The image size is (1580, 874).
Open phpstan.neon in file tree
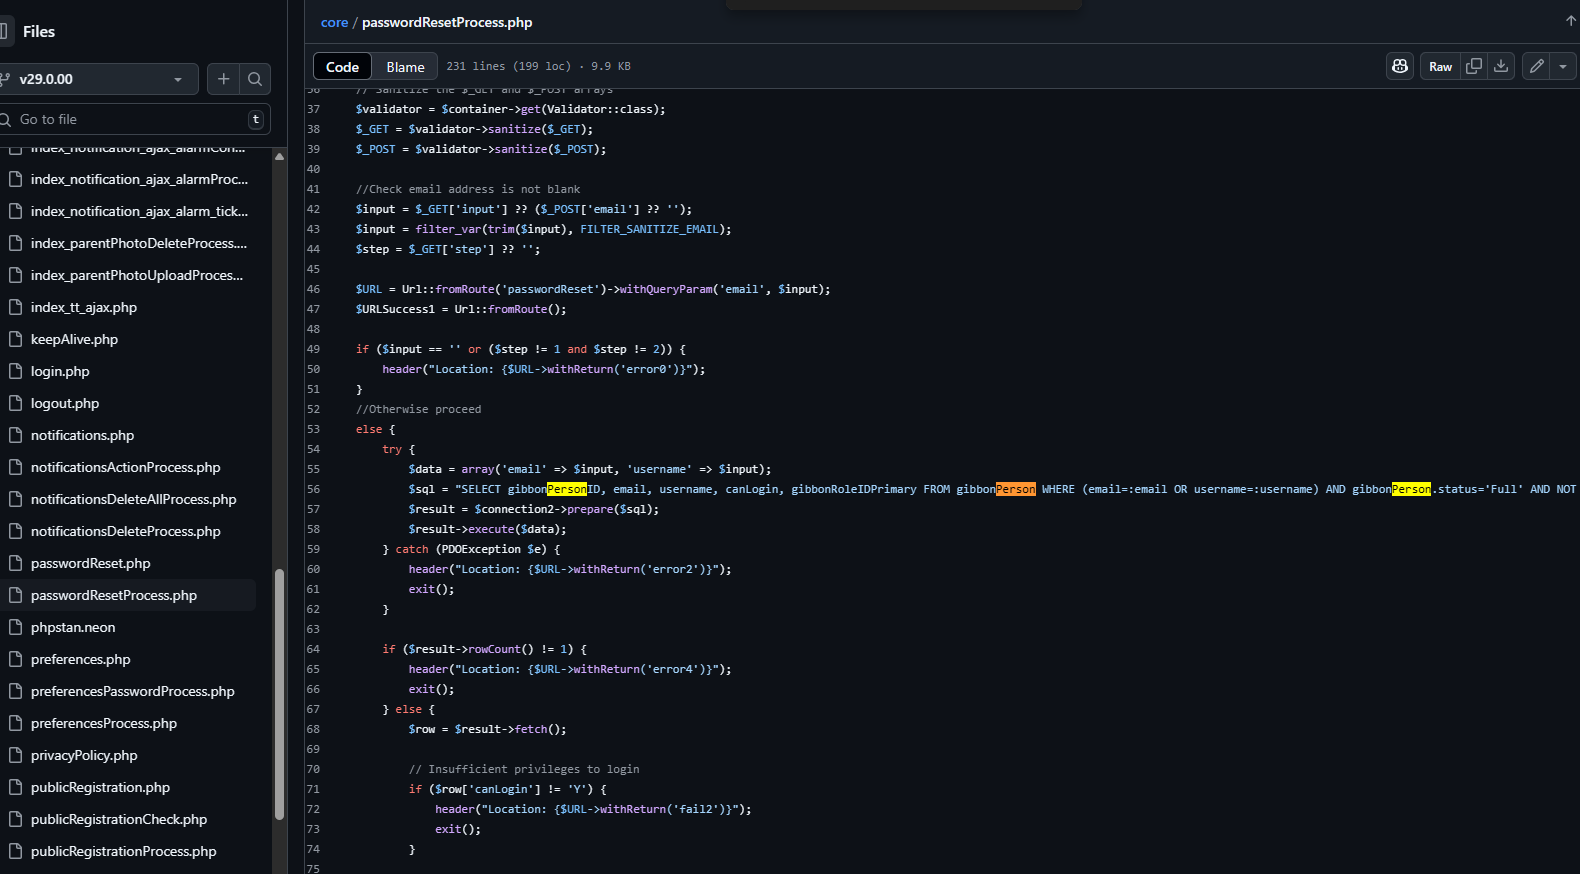(73, 627)
